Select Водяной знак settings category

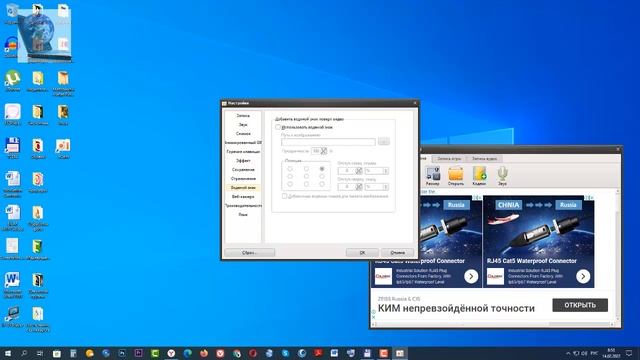pos(243,187)
